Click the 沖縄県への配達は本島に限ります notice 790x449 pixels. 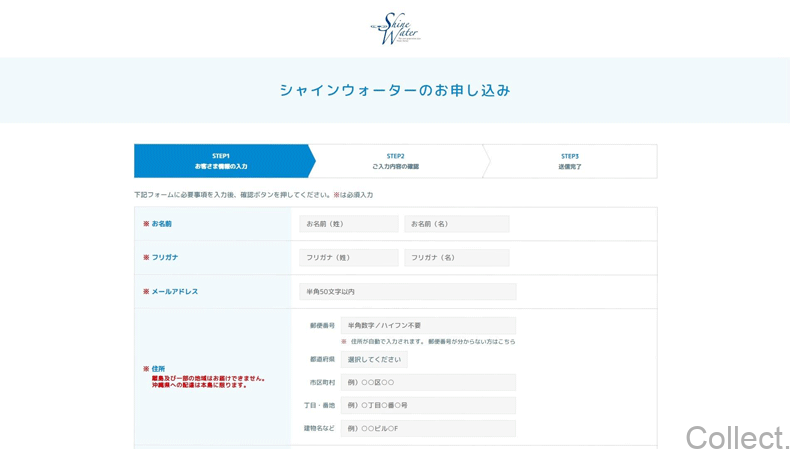(200, 386)
